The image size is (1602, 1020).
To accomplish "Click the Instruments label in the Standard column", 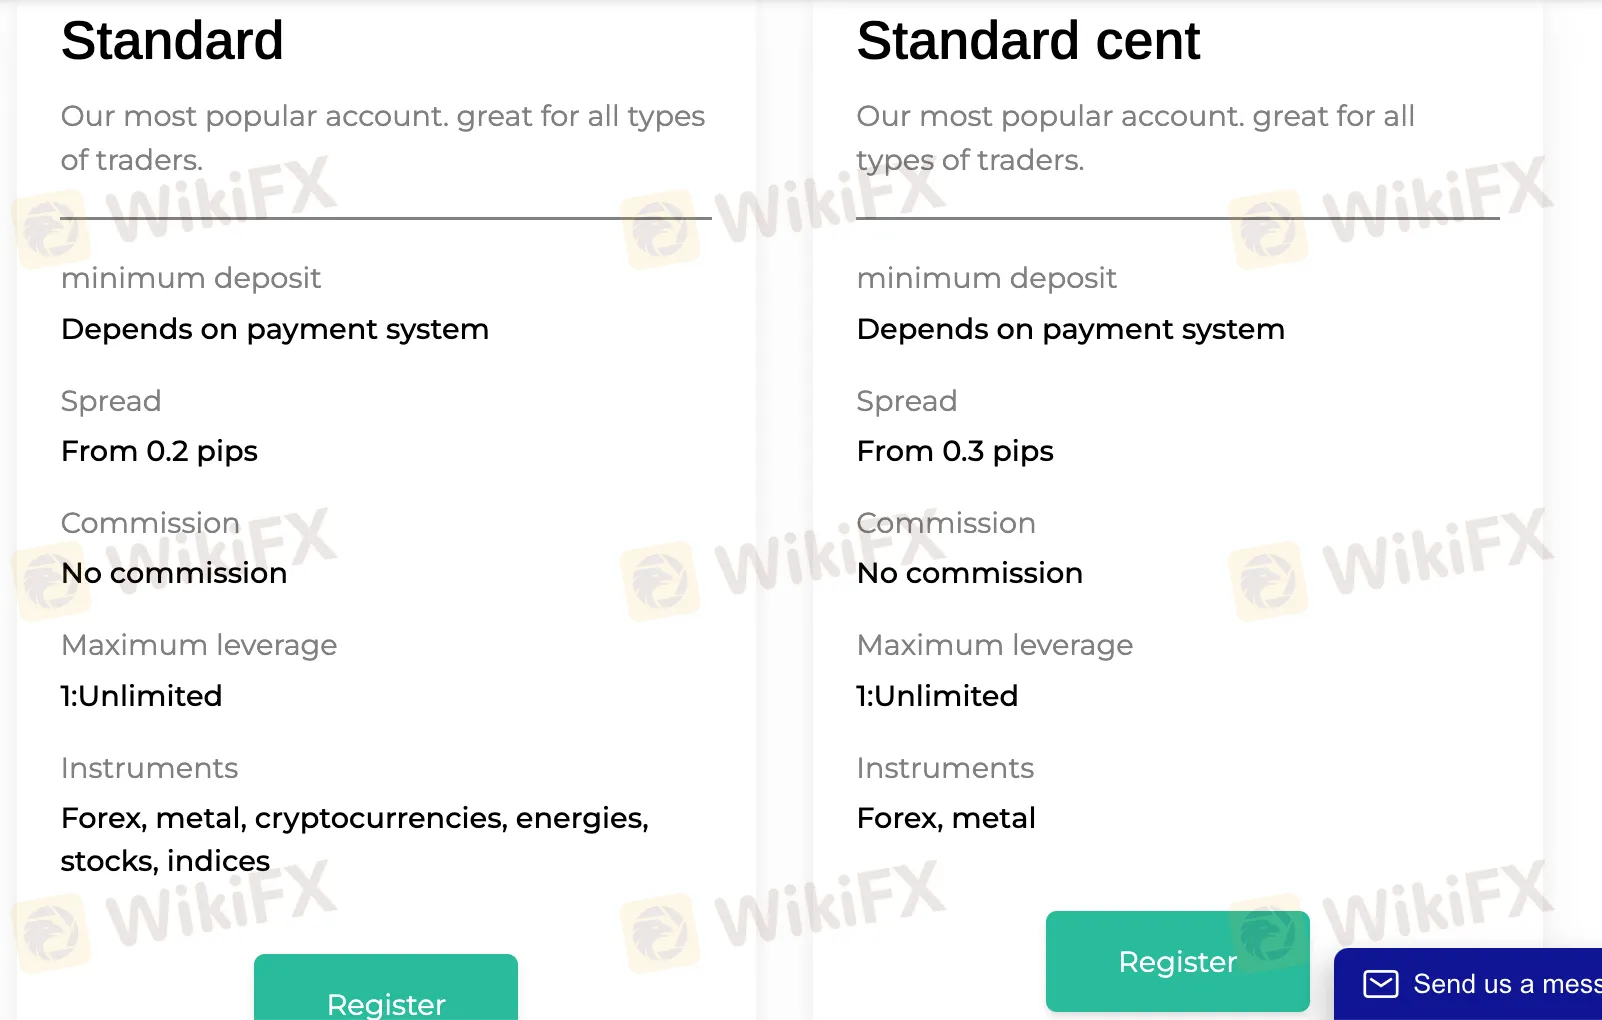I will click(149, 768).
